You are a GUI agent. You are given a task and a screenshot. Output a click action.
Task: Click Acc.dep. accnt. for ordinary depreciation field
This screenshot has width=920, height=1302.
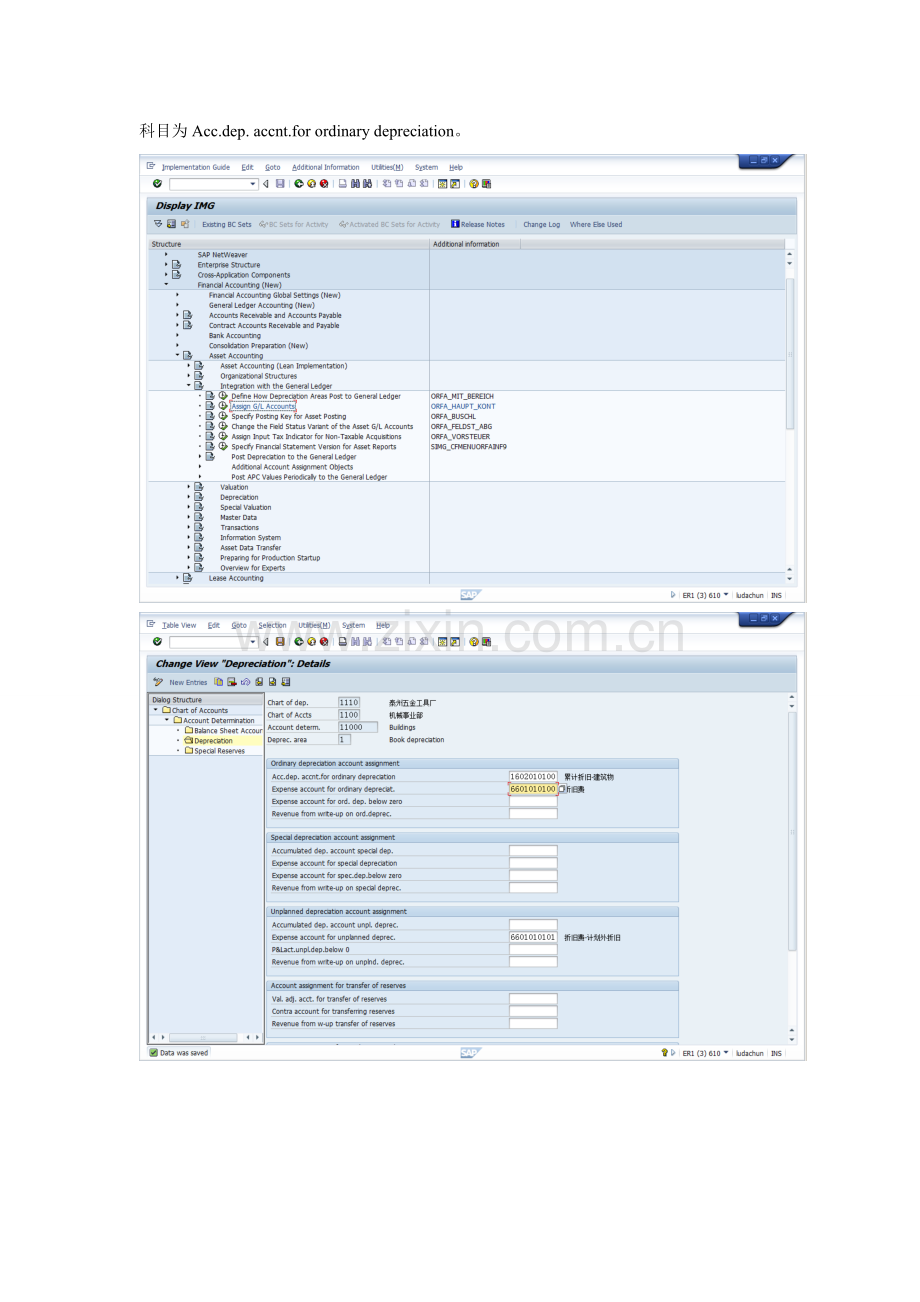(533, 777)
